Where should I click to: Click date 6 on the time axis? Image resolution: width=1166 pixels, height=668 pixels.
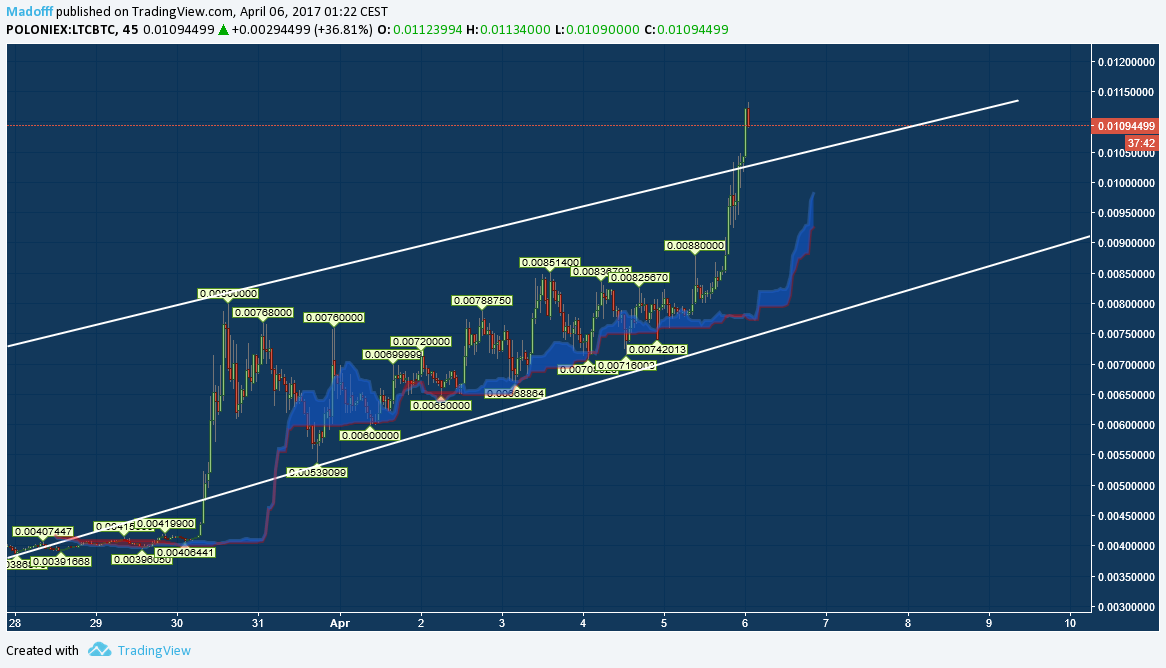[x=745, y=623]
